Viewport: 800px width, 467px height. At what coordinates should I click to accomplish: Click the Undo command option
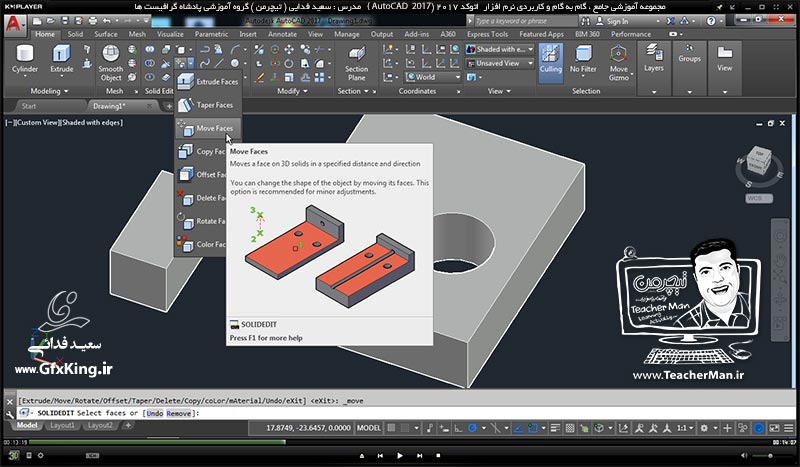tap(155, 413)
